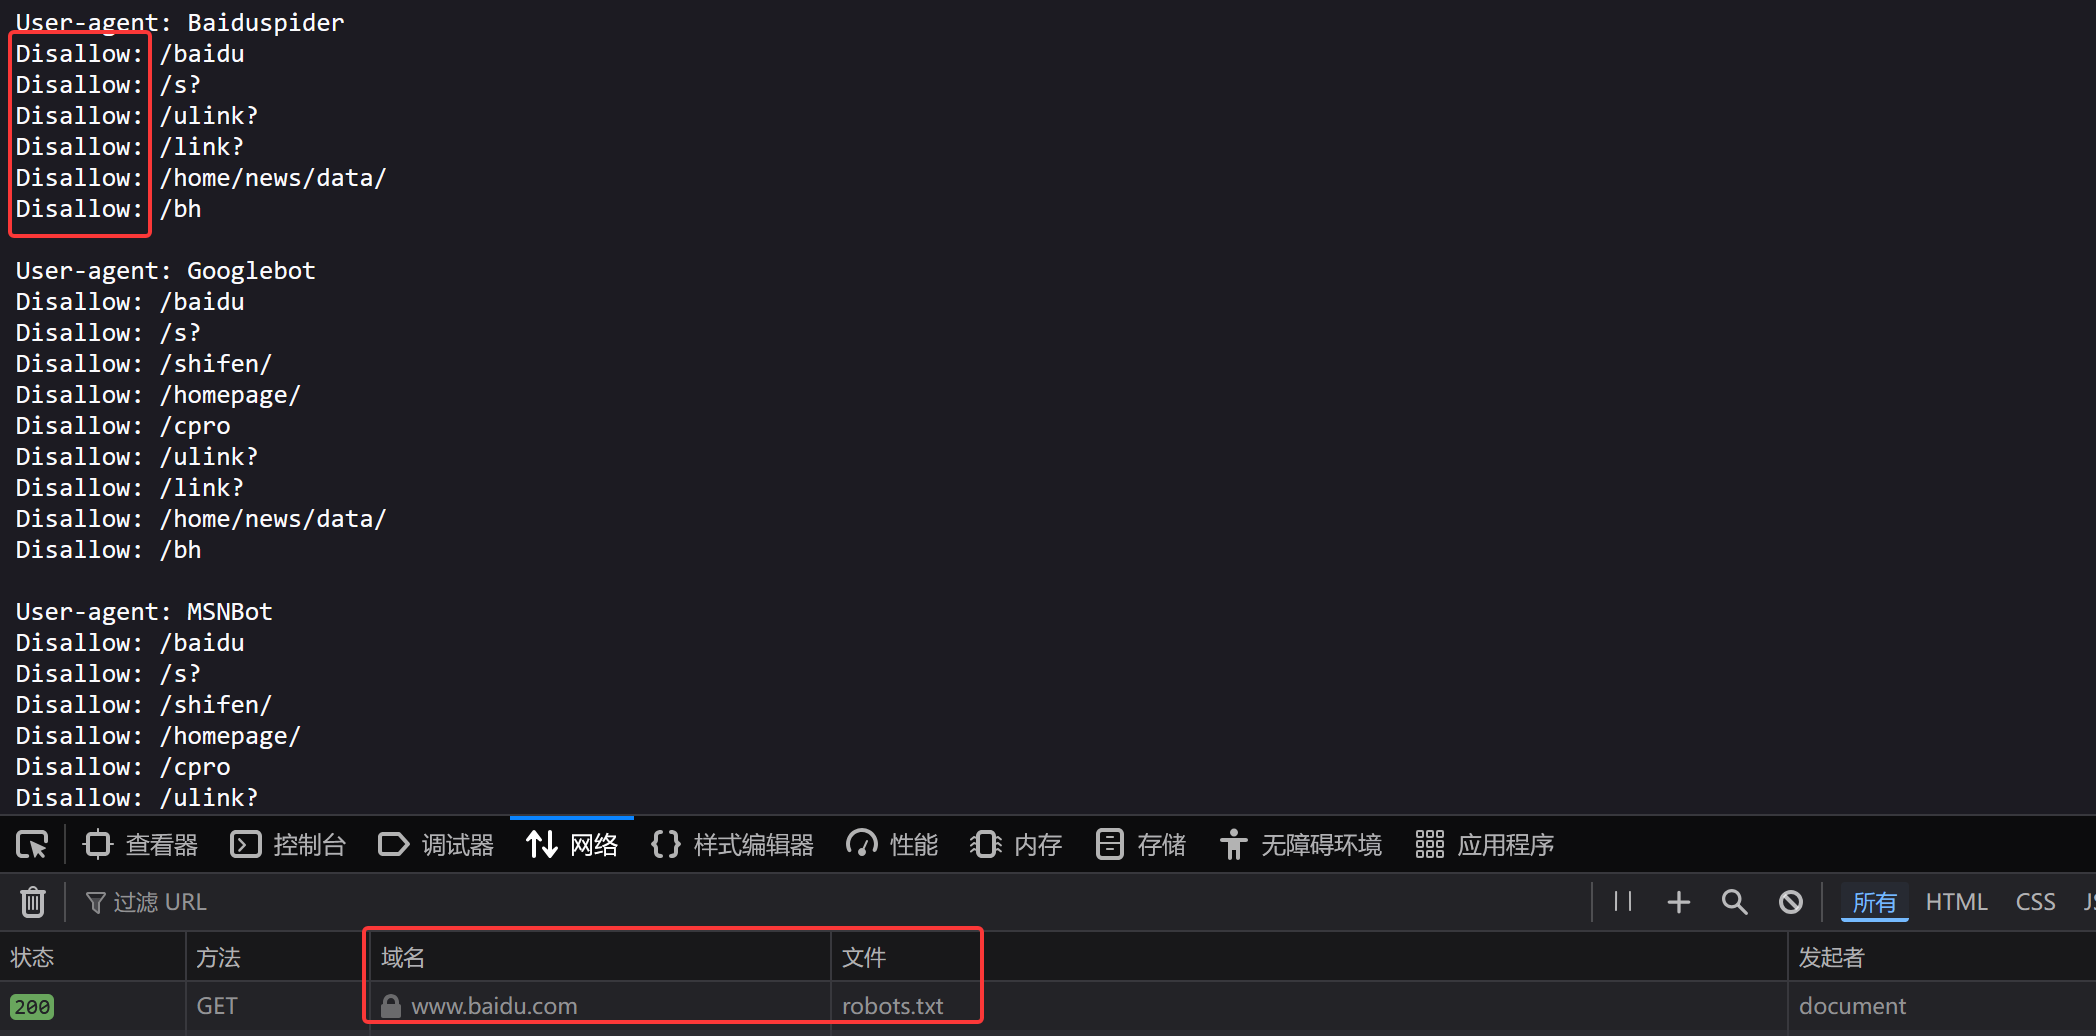Screen dimensions: 2096x1036
Task: Switch to the 性能 performance tab
Action: [x=892, y=845]
